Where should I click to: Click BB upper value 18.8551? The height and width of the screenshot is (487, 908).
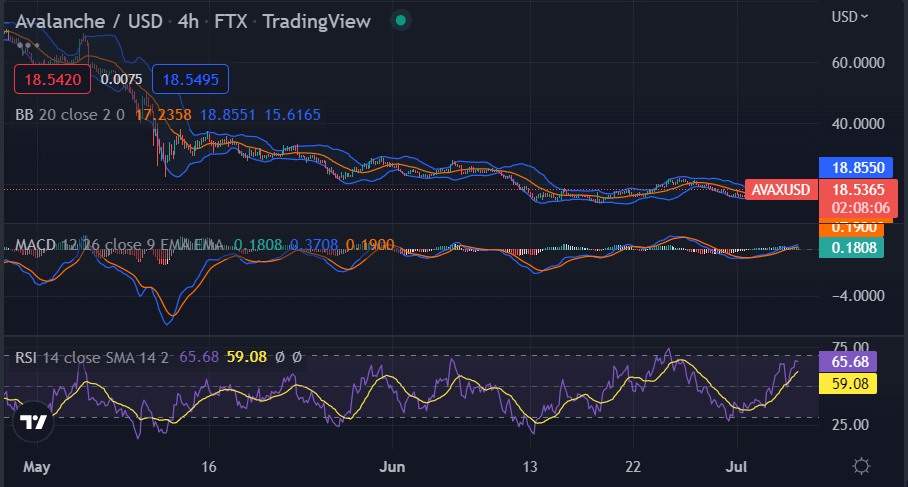[x=228, y=115]
